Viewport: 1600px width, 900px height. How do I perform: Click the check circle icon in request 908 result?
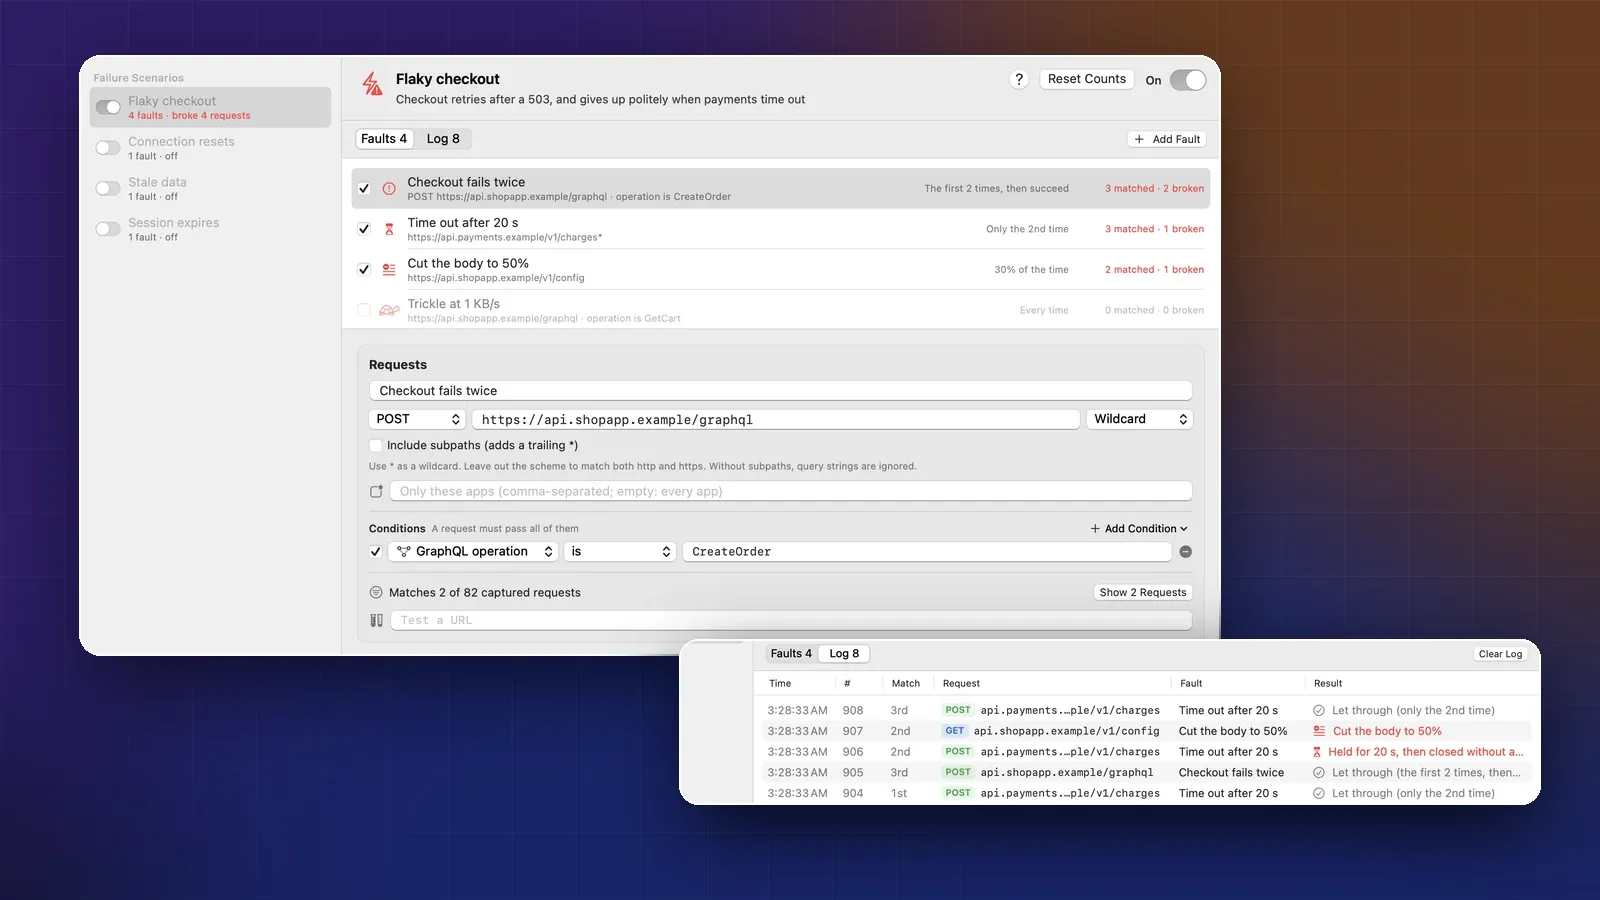[1319, 711]
